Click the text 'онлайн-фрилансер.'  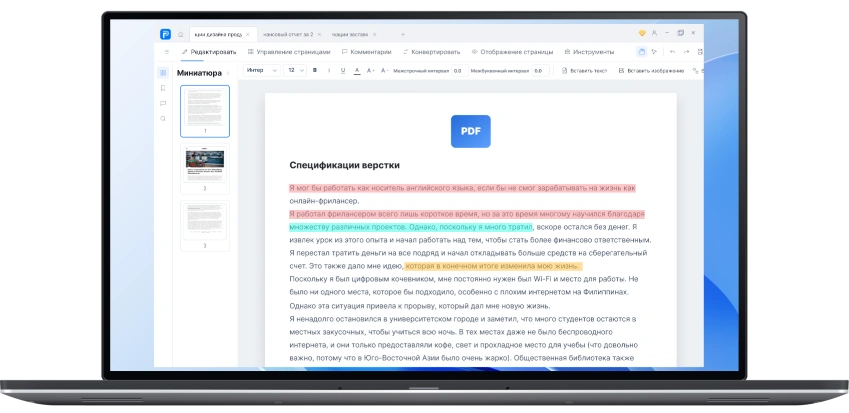pyautogui.click(x=324, y=201)
